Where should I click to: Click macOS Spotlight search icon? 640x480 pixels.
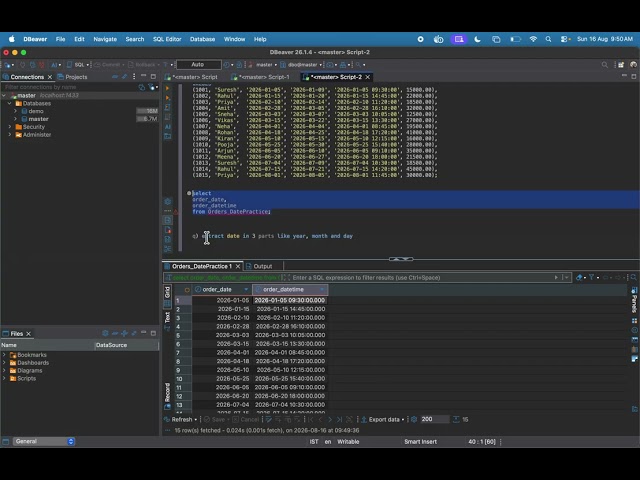548,39
